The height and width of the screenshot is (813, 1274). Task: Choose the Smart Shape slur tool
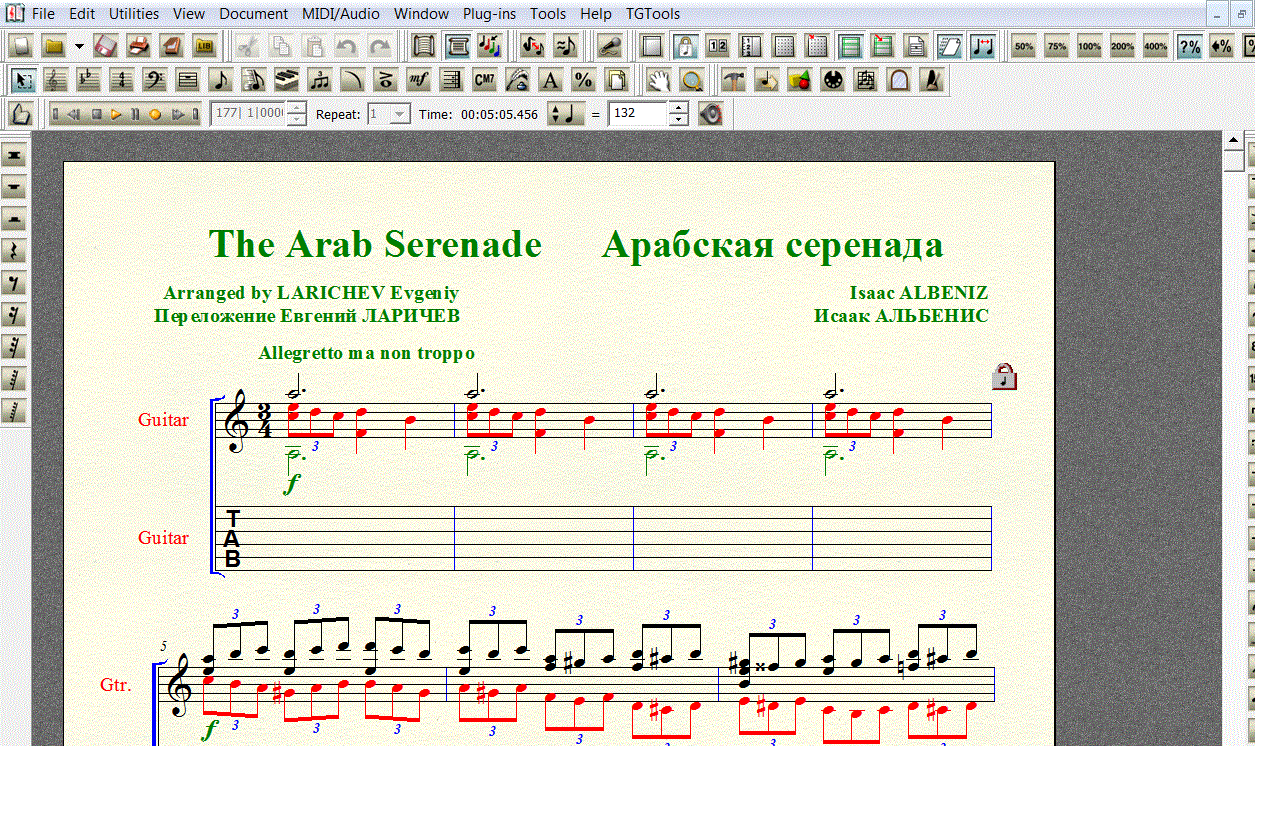tap(353, 80)
